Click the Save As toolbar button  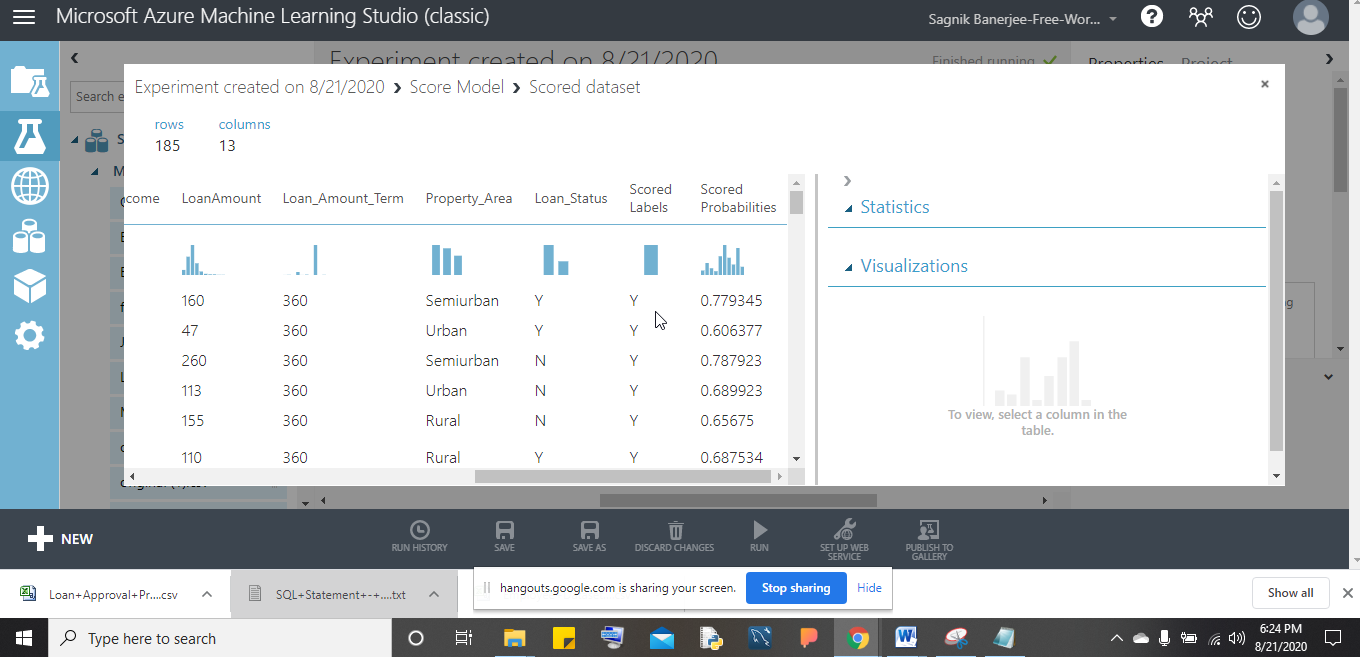coord(589,536)
